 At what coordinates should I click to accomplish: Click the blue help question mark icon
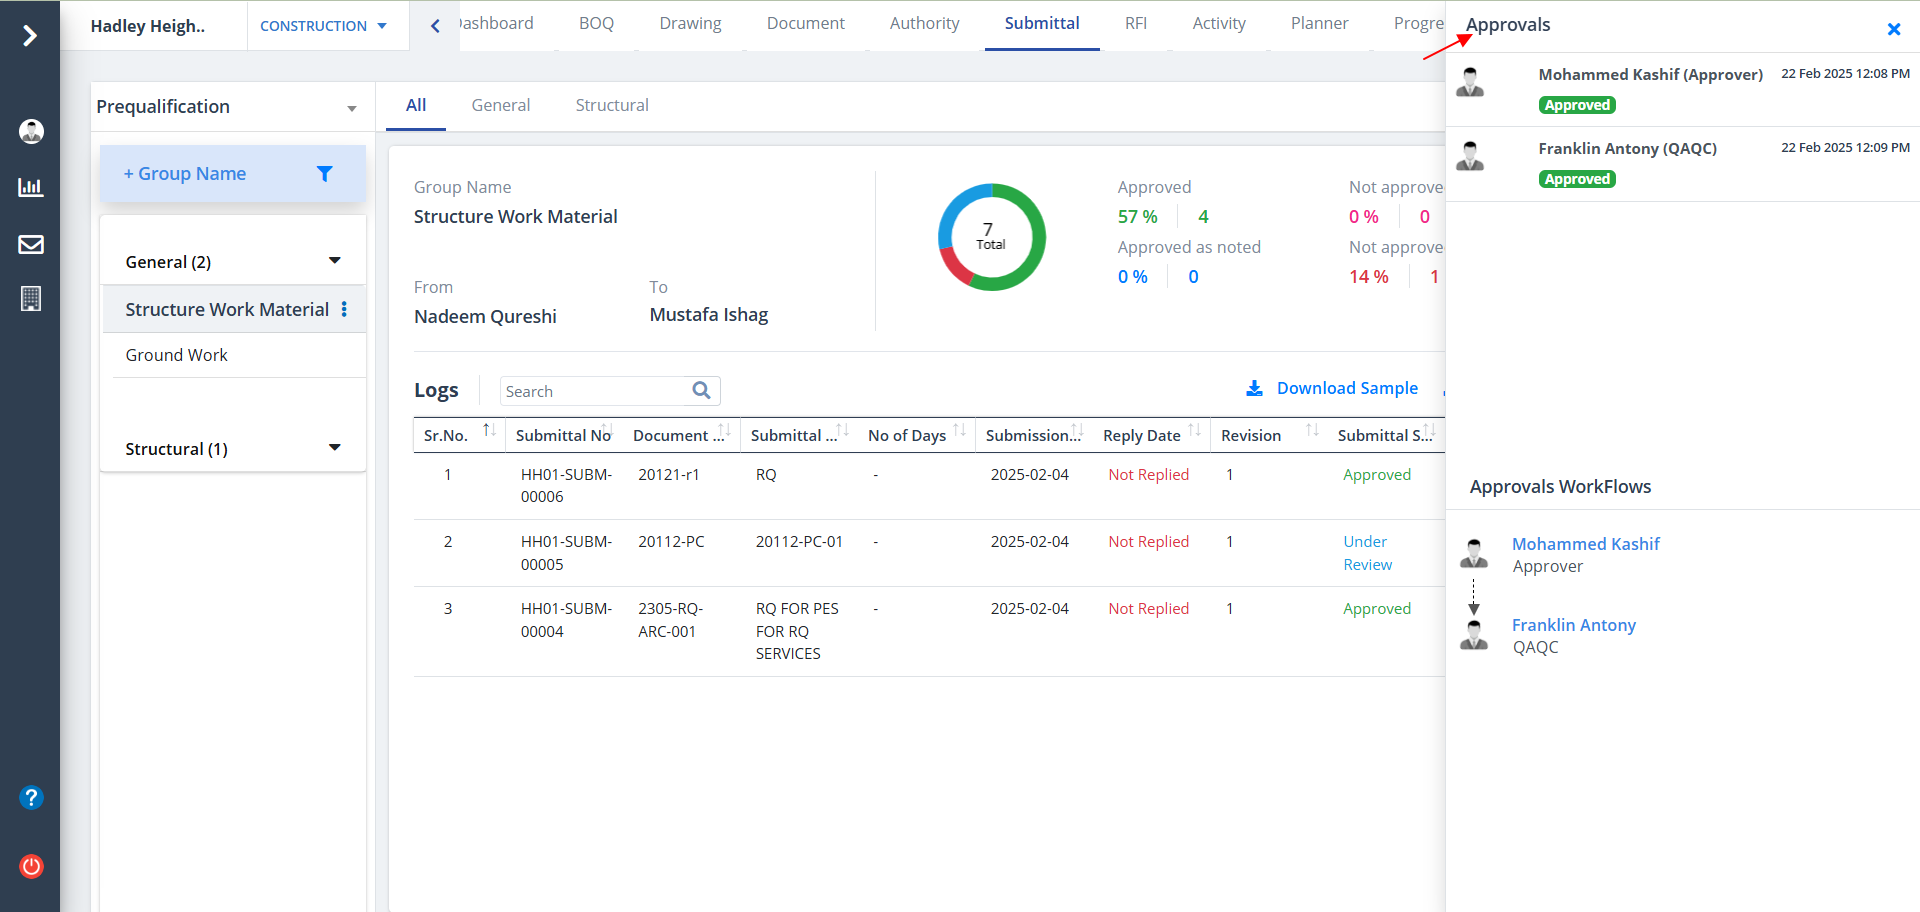31,797
